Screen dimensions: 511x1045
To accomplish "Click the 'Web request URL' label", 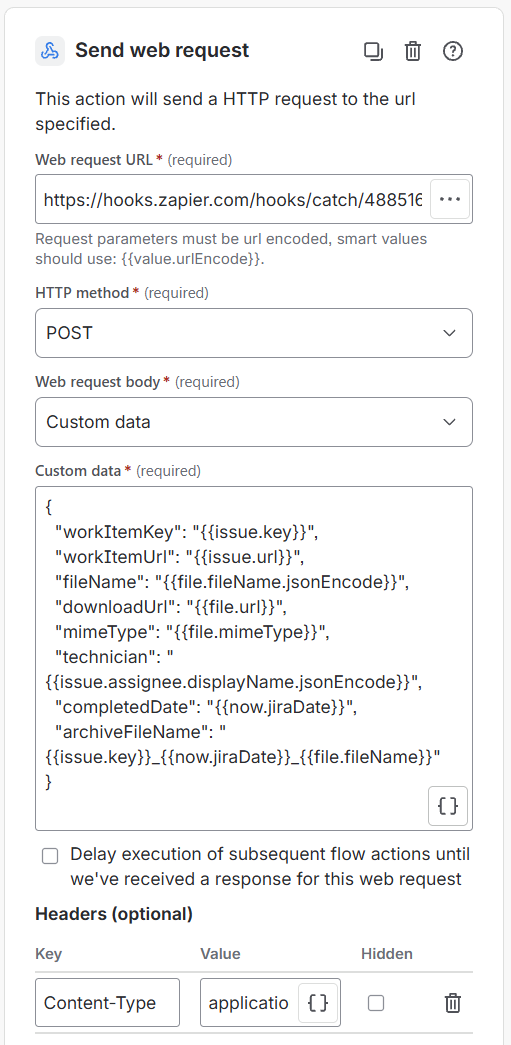I will coord(95,159).
